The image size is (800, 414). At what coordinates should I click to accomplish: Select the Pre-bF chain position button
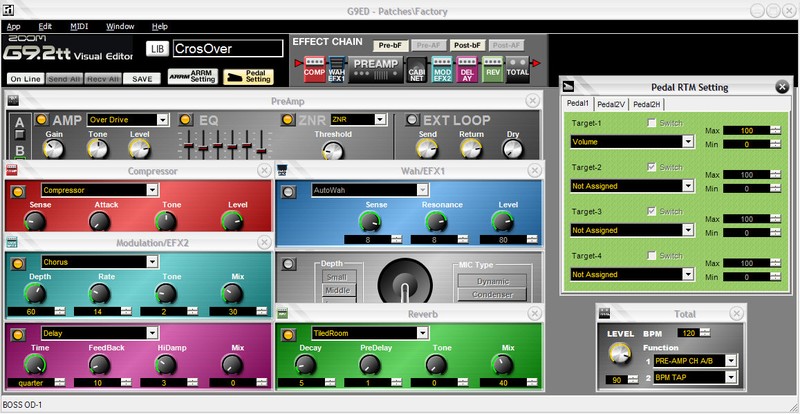pos(390,45)
